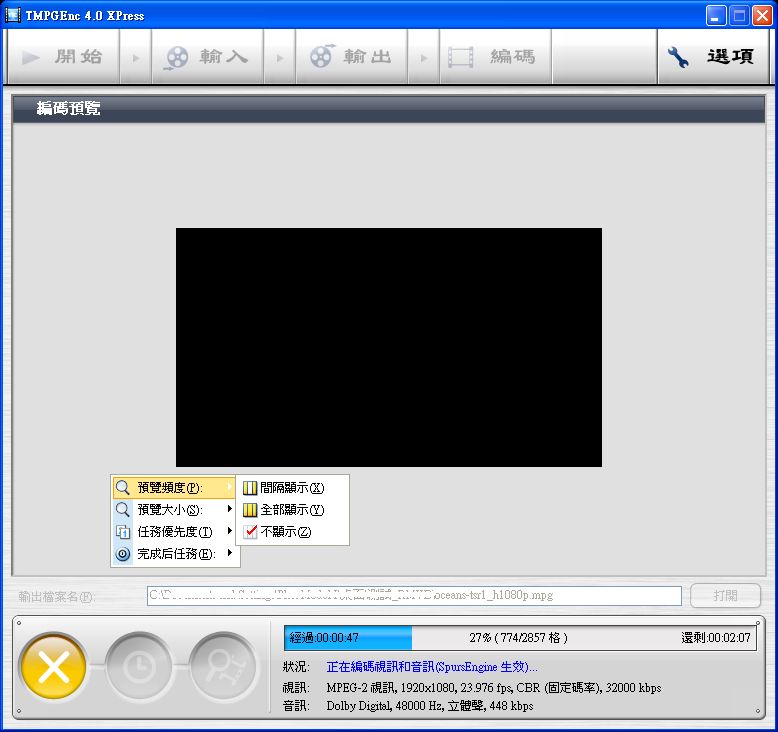778x732 pixels.
Task: Click the text 27% ( 774/2857 格 )
Action: click(518, 638)
